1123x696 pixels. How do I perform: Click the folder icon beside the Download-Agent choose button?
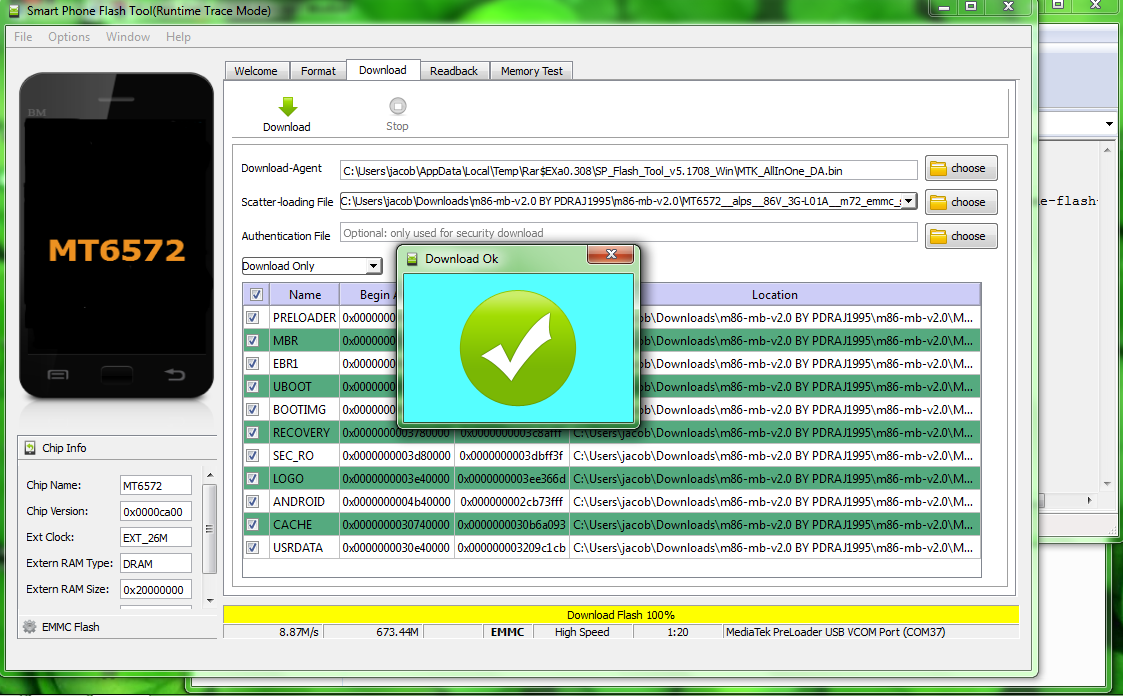point(938,169)
